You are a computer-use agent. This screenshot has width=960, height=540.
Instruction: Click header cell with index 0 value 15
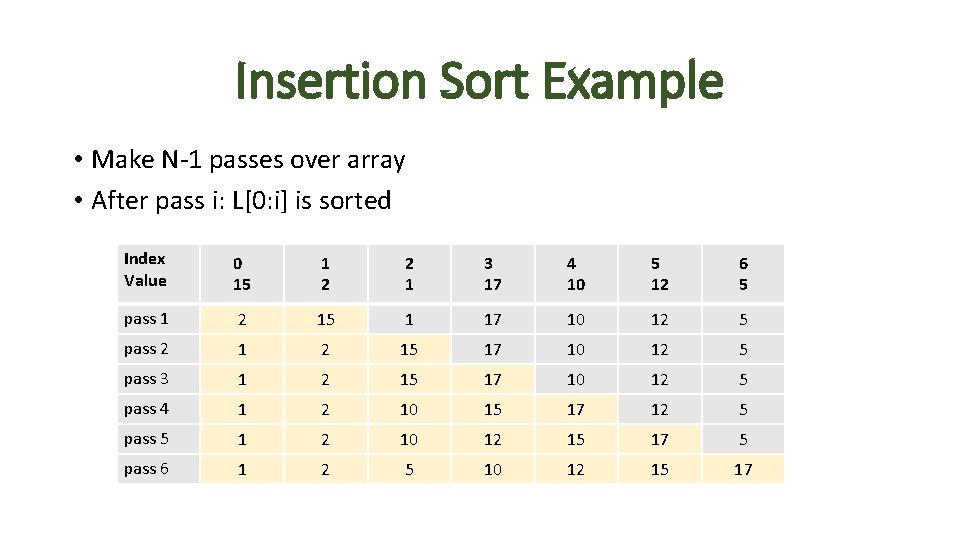click(241, 274)
